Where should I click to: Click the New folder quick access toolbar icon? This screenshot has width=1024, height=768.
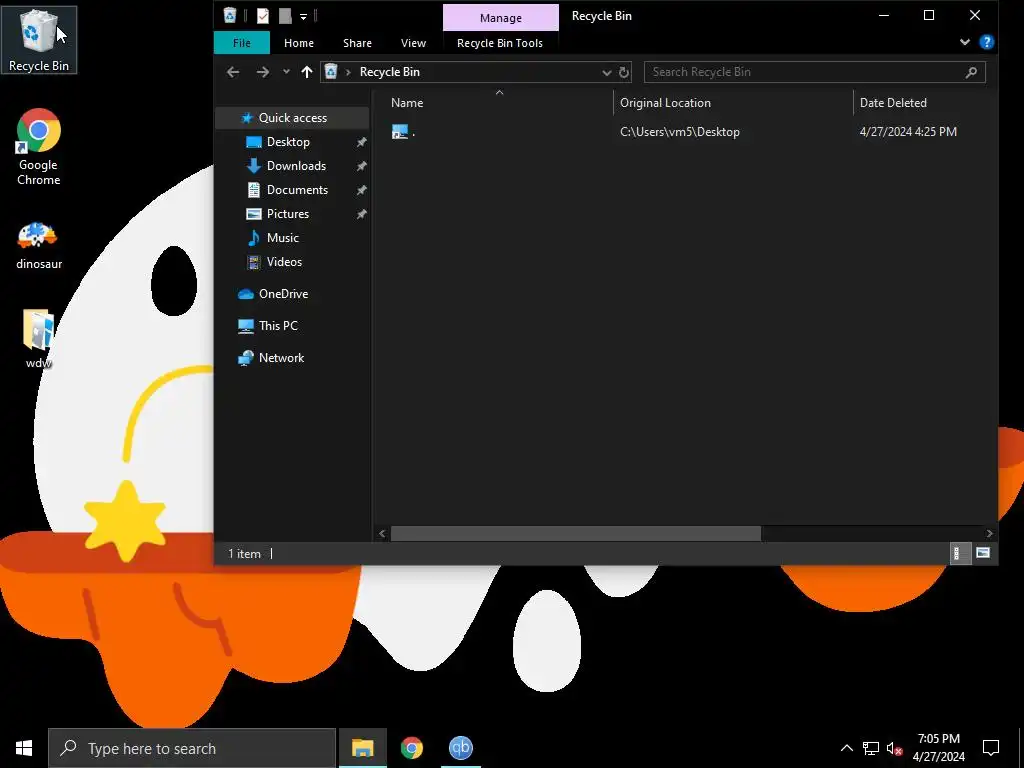285,16
